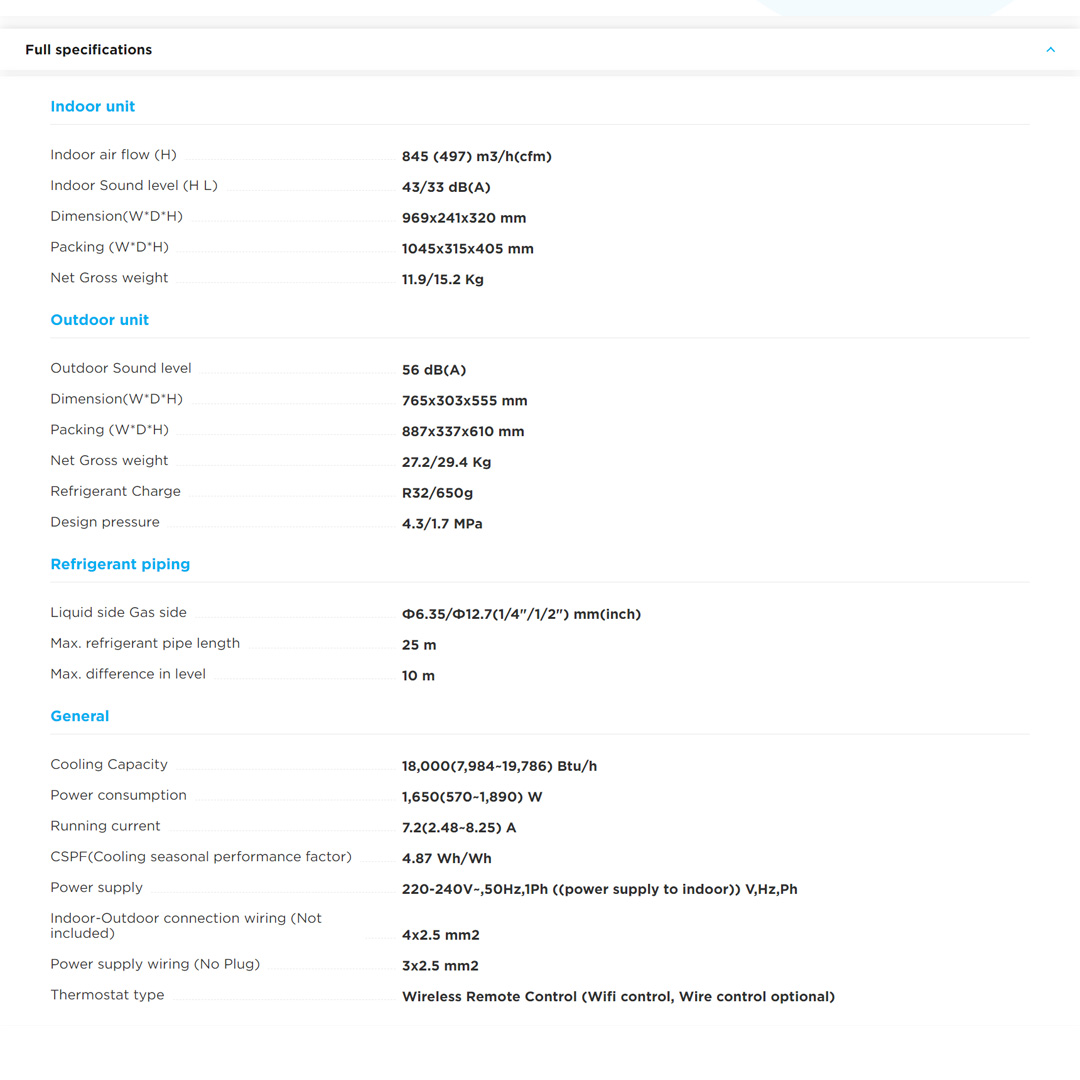Select the Indoor unit section heading
This screenshot has width=1080, height=1080.
(93, 107)
